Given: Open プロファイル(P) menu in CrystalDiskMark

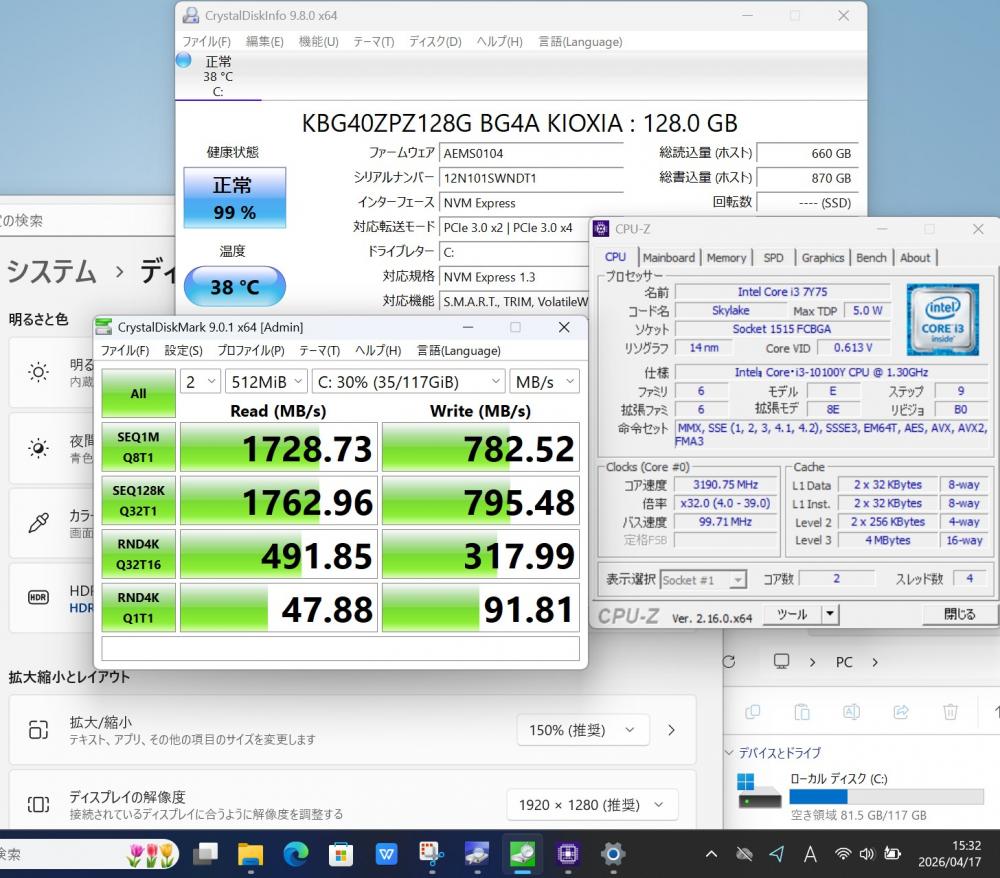Looking at the screenshot, I should pos(250,351).
